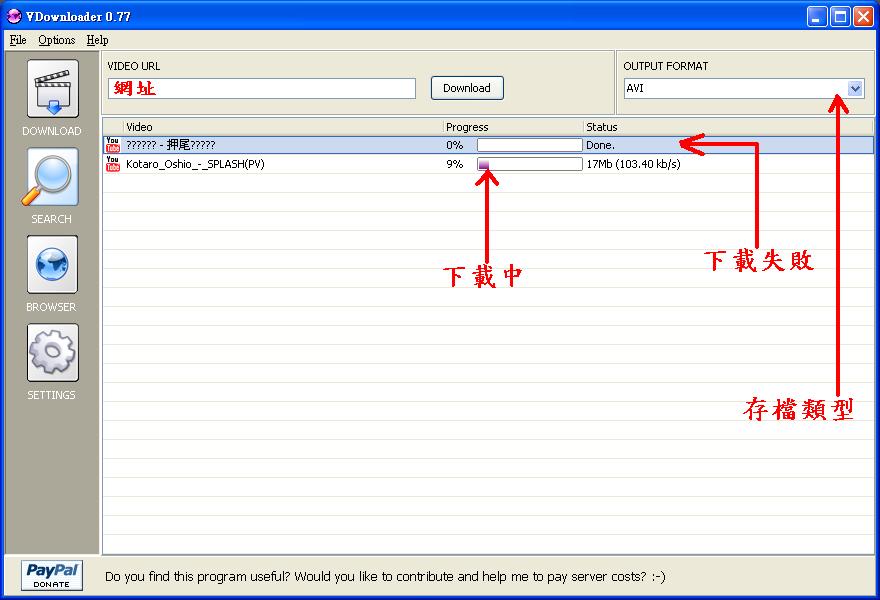The image size is (880, 600).
Task: Open the Options menu
Action: (57, 40)
